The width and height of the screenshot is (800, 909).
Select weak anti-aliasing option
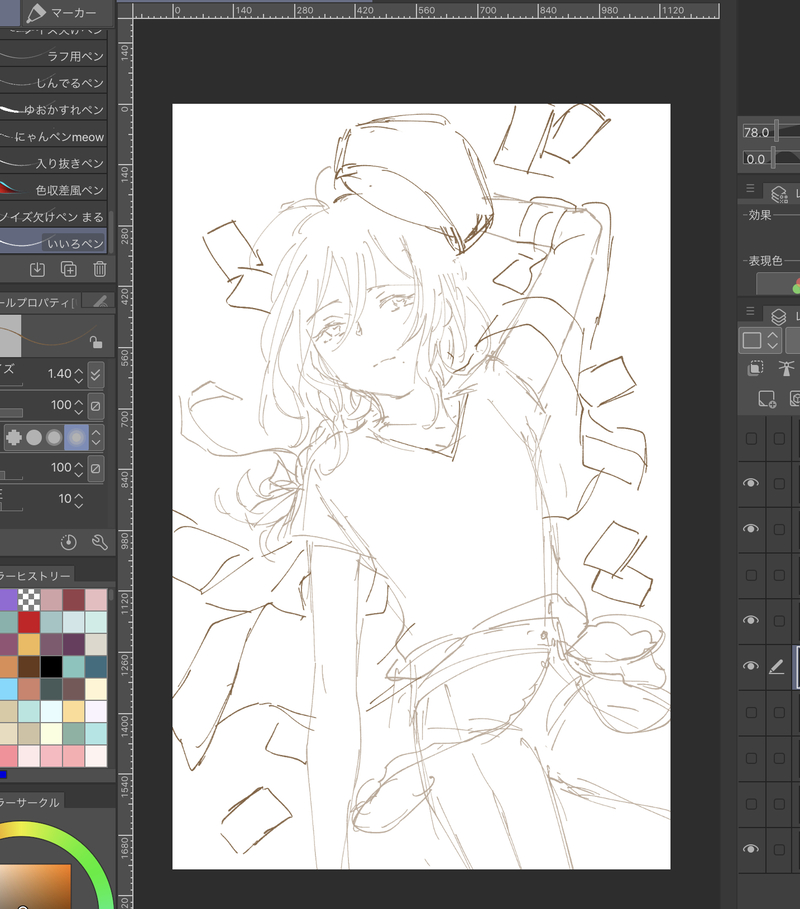(34, 437)
